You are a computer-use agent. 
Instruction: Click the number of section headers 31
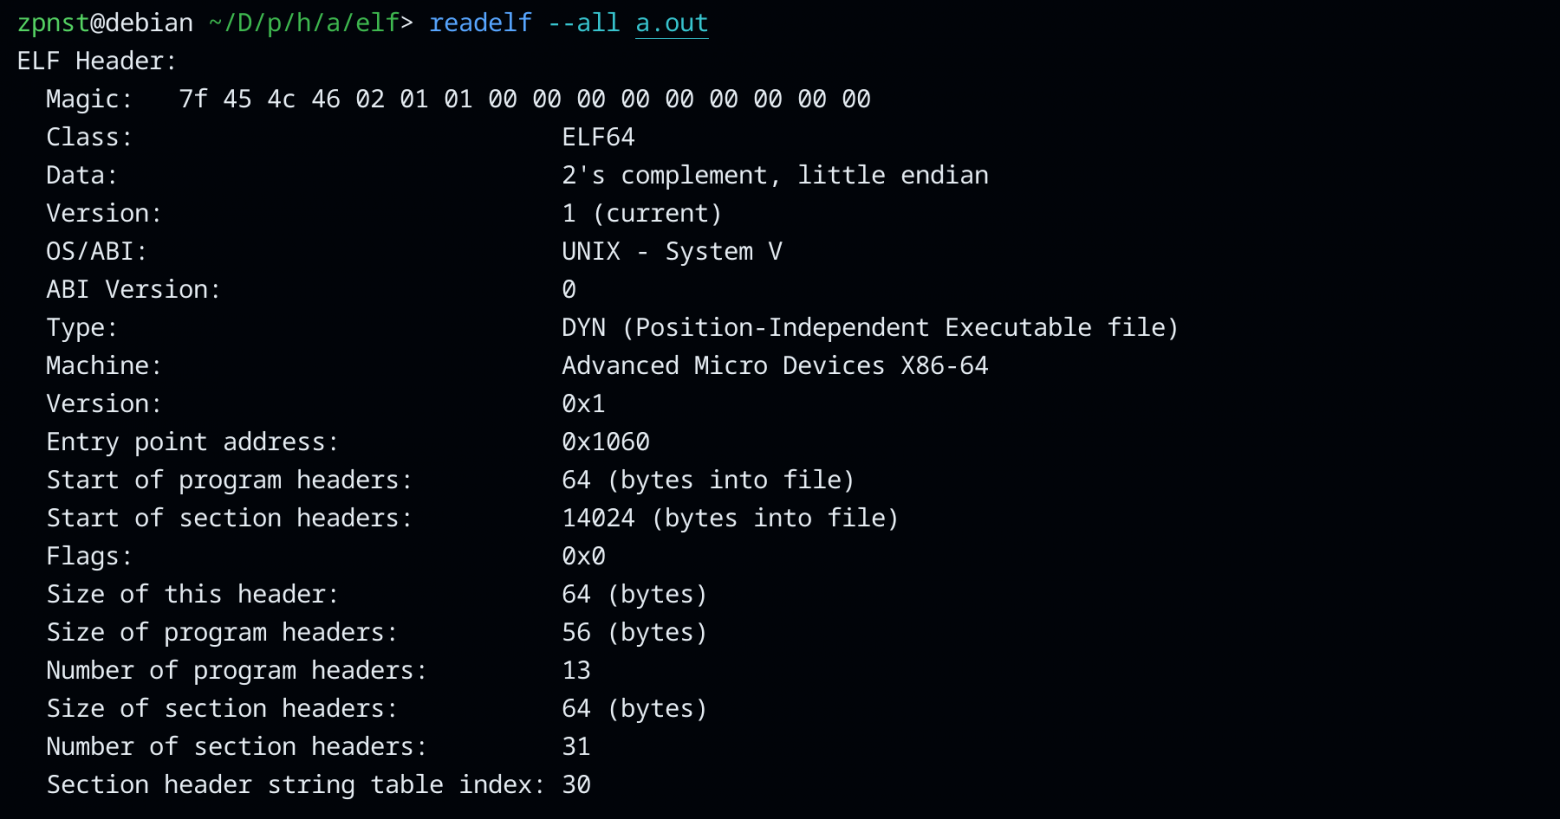coord(576,746)
